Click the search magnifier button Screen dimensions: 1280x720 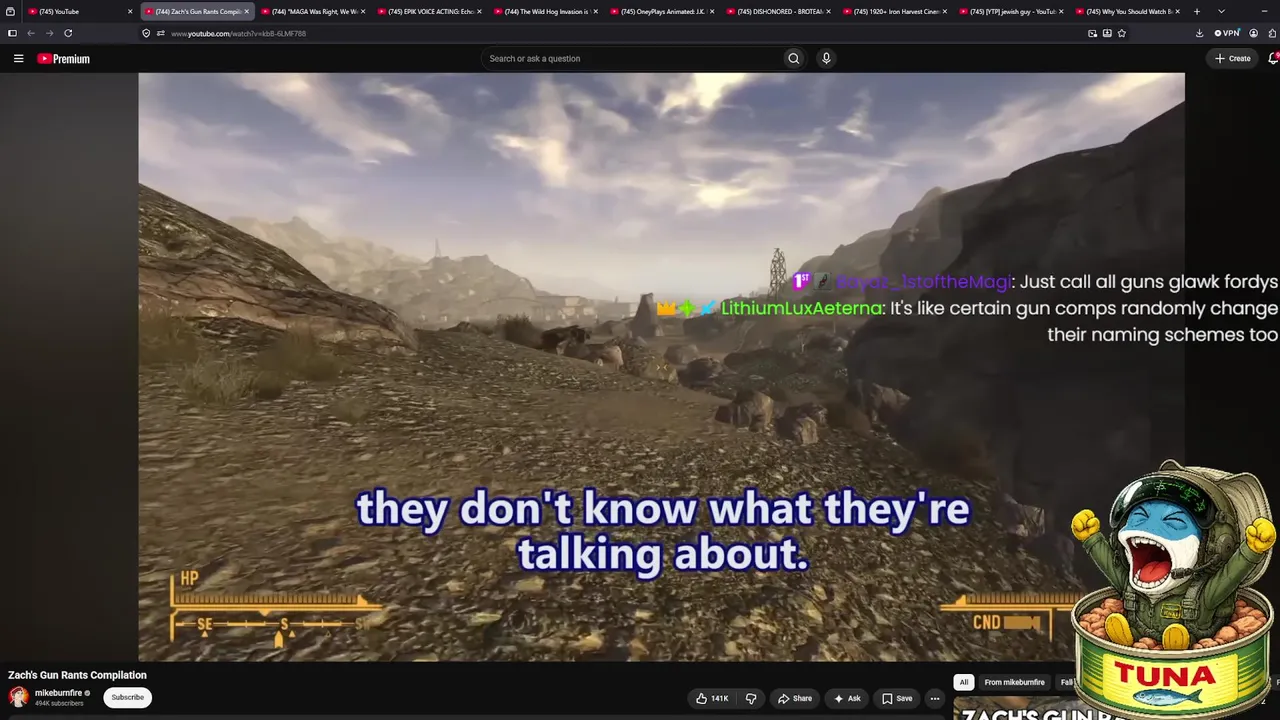tap(794, 59)
